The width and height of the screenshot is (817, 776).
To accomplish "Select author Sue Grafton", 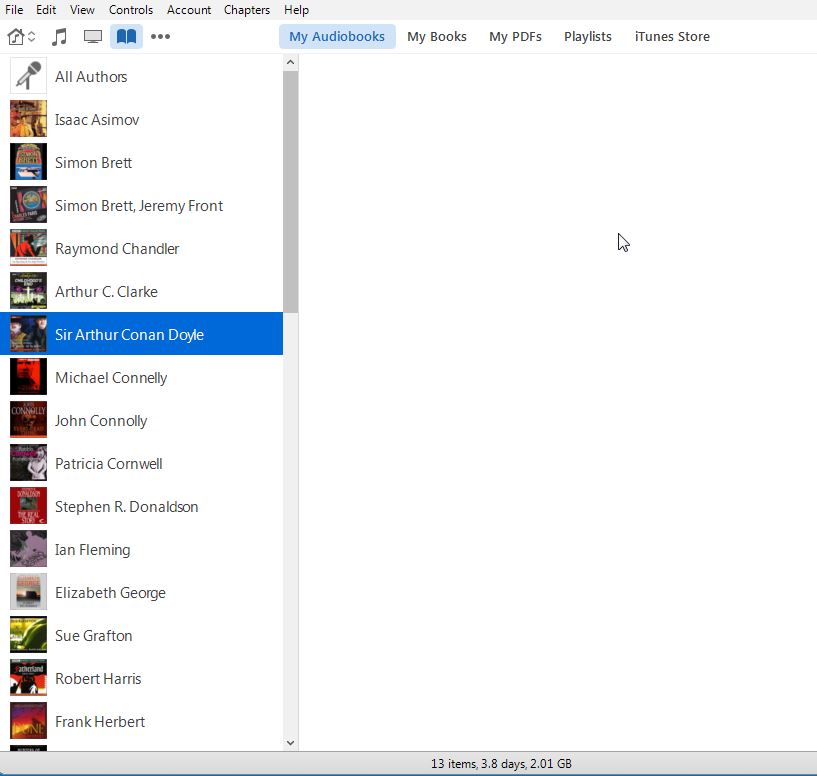I will 141,635.
